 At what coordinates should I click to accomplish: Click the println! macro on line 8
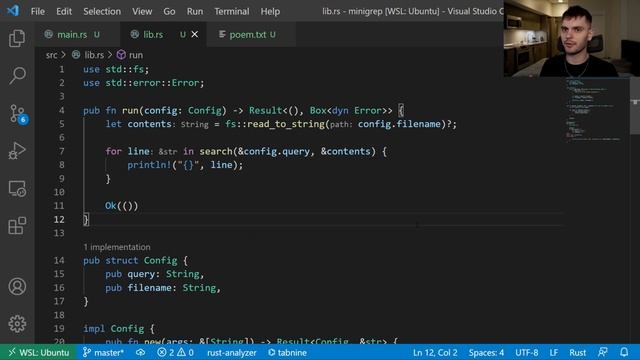point(149,165)
